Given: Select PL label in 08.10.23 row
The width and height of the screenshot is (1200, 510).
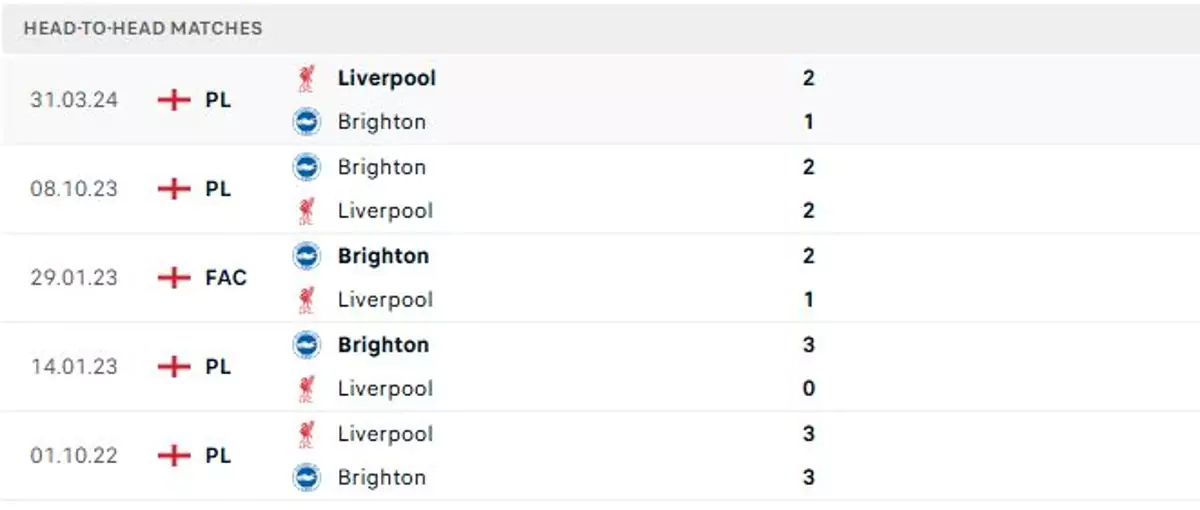Looking at the screenshot, I should [218, 189].
